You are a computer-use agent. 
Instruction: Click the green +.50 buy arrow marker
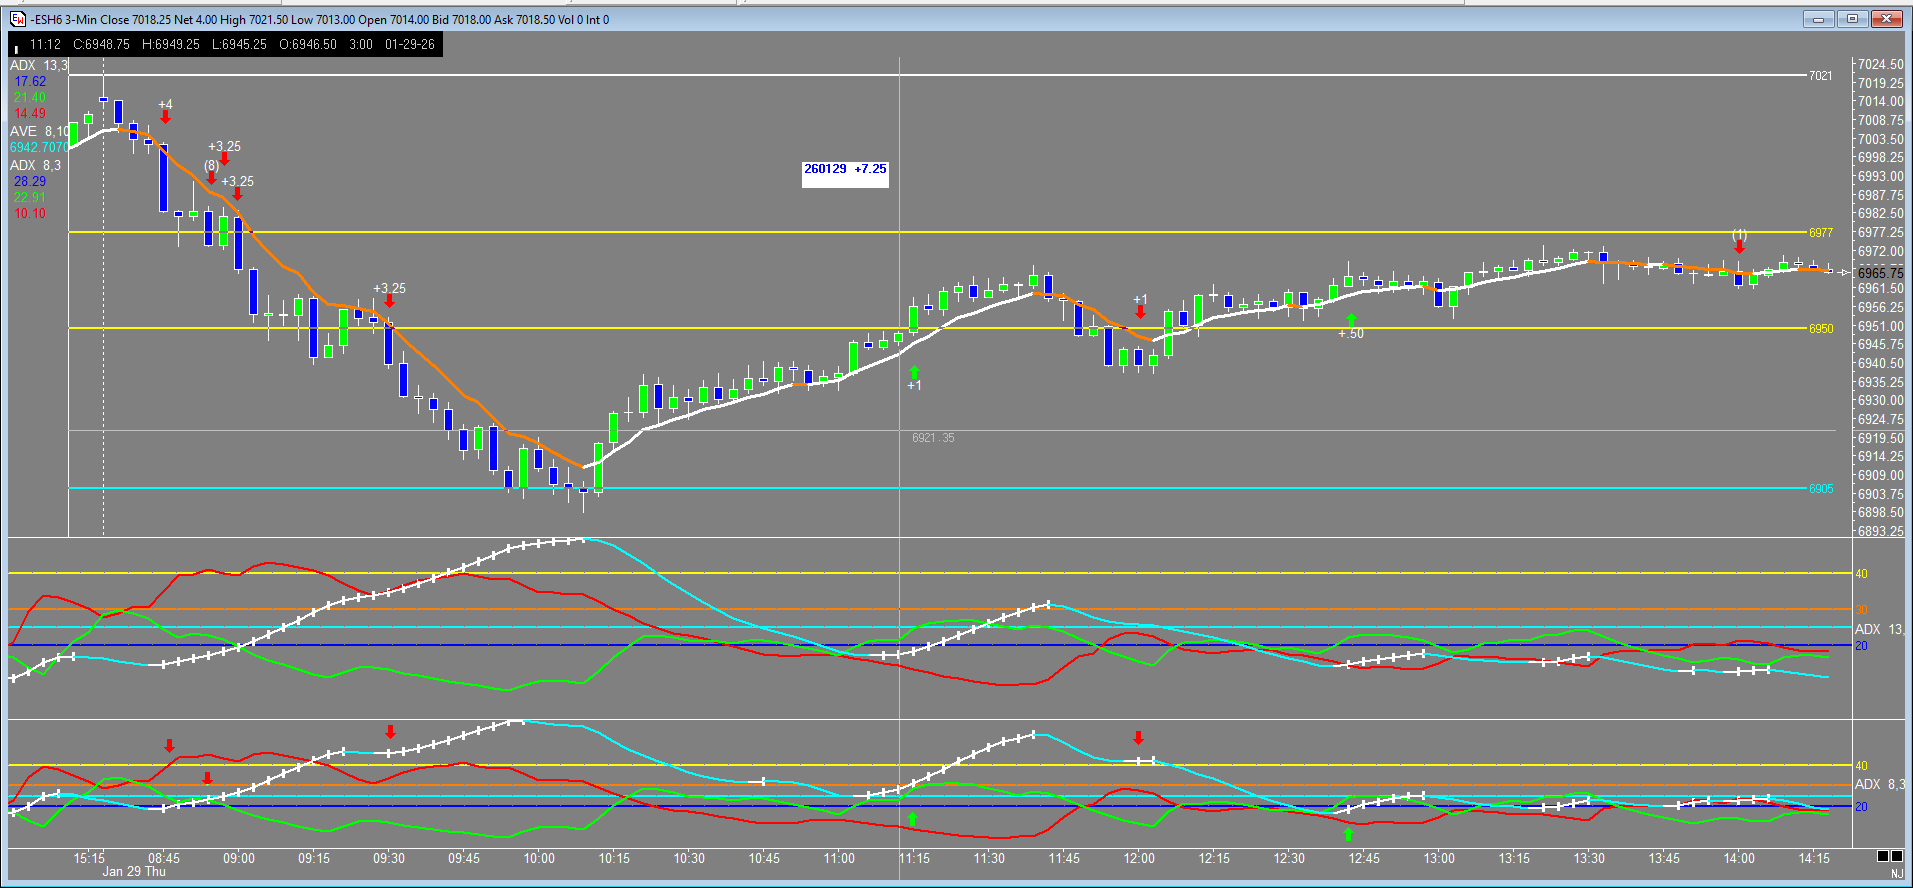coord(1351,320)
